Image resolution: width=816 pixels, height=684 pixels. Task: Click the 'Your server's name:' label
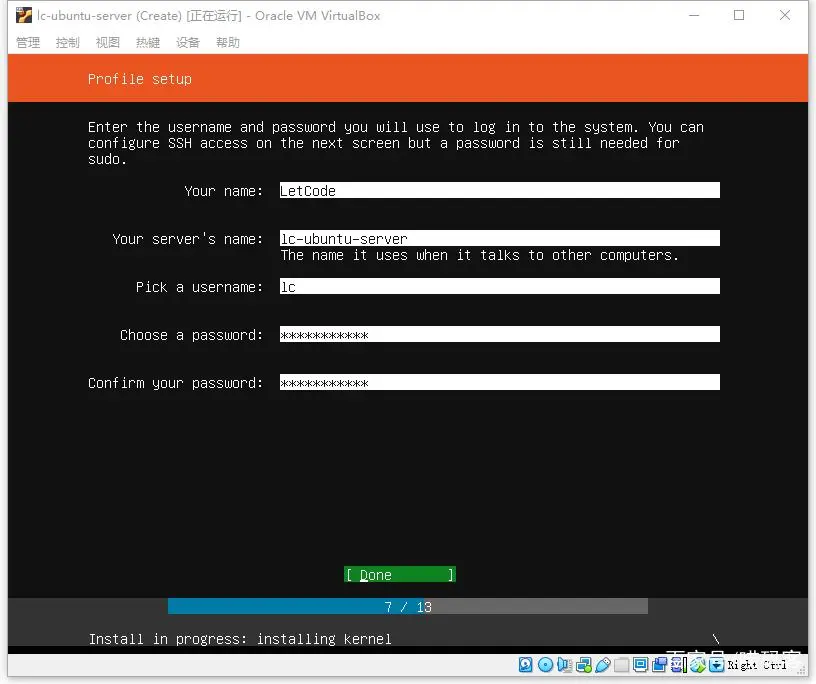point(187,239)
